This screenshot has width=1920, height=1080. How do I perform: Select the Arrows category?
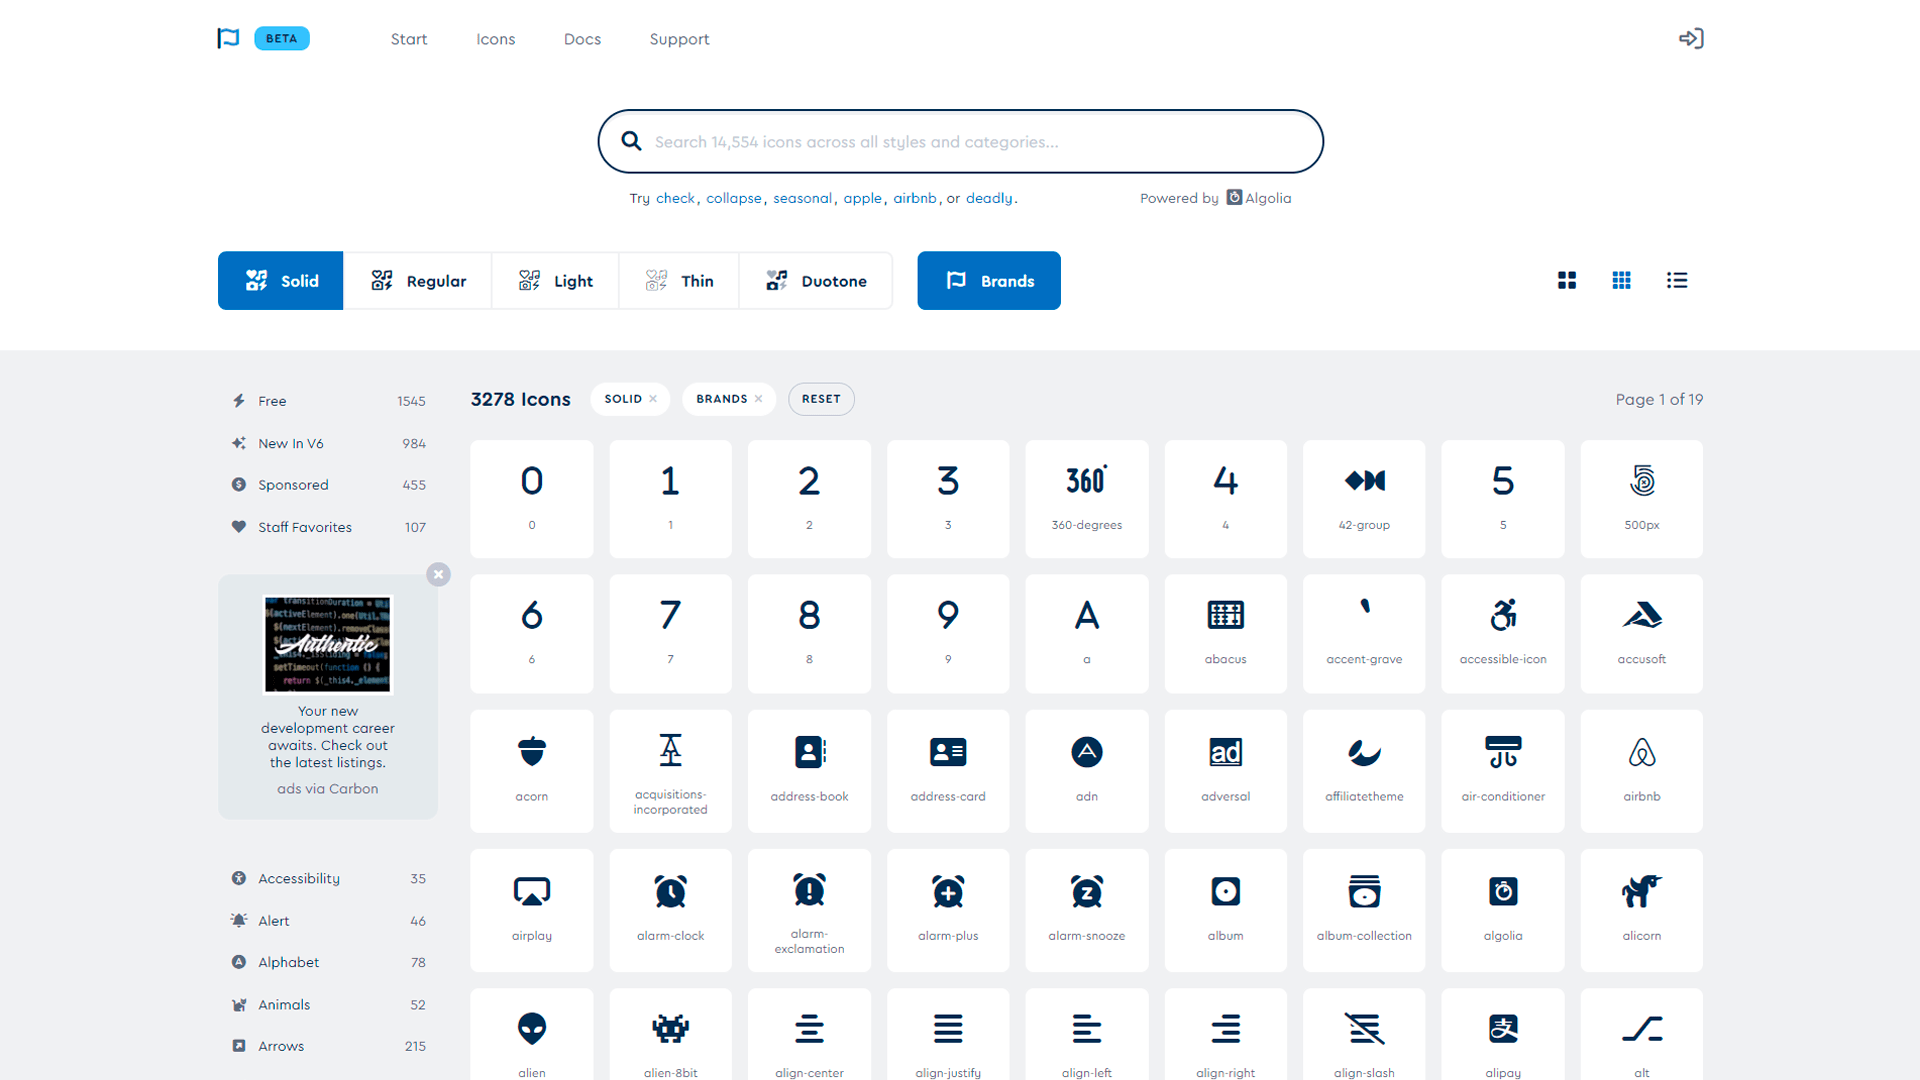328,1046
